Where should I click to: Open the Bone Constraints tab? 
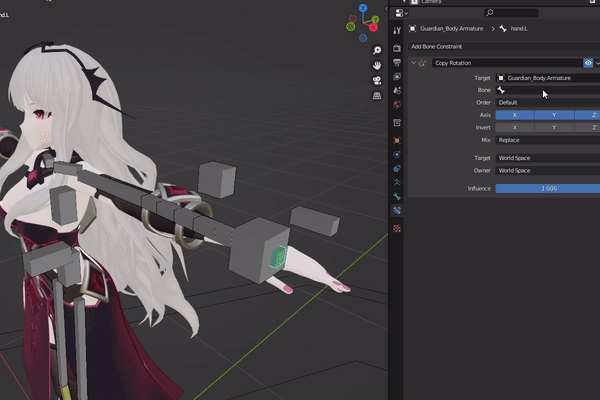click(397, 211)
